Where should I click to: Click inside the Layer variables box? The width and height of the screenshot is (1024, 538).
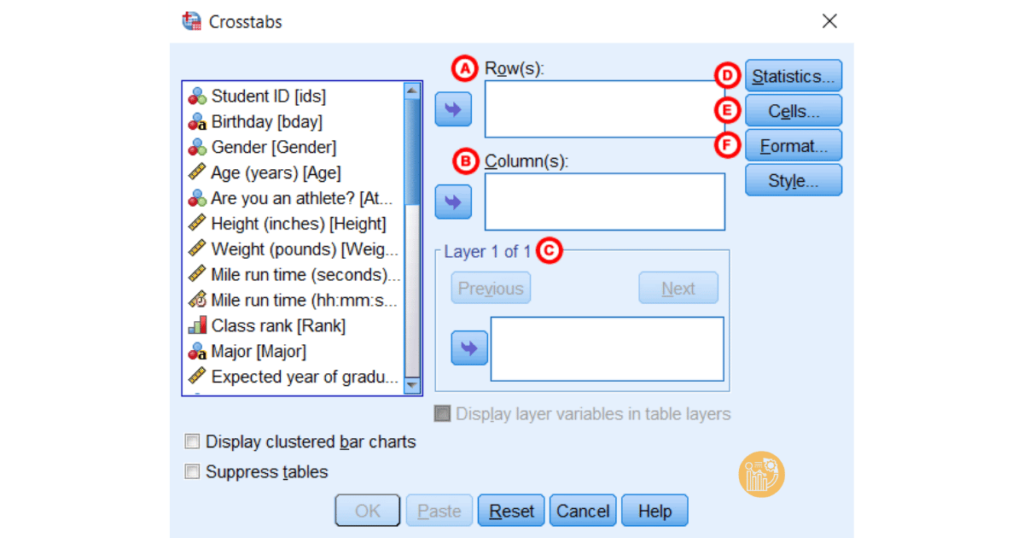point(607,349)
